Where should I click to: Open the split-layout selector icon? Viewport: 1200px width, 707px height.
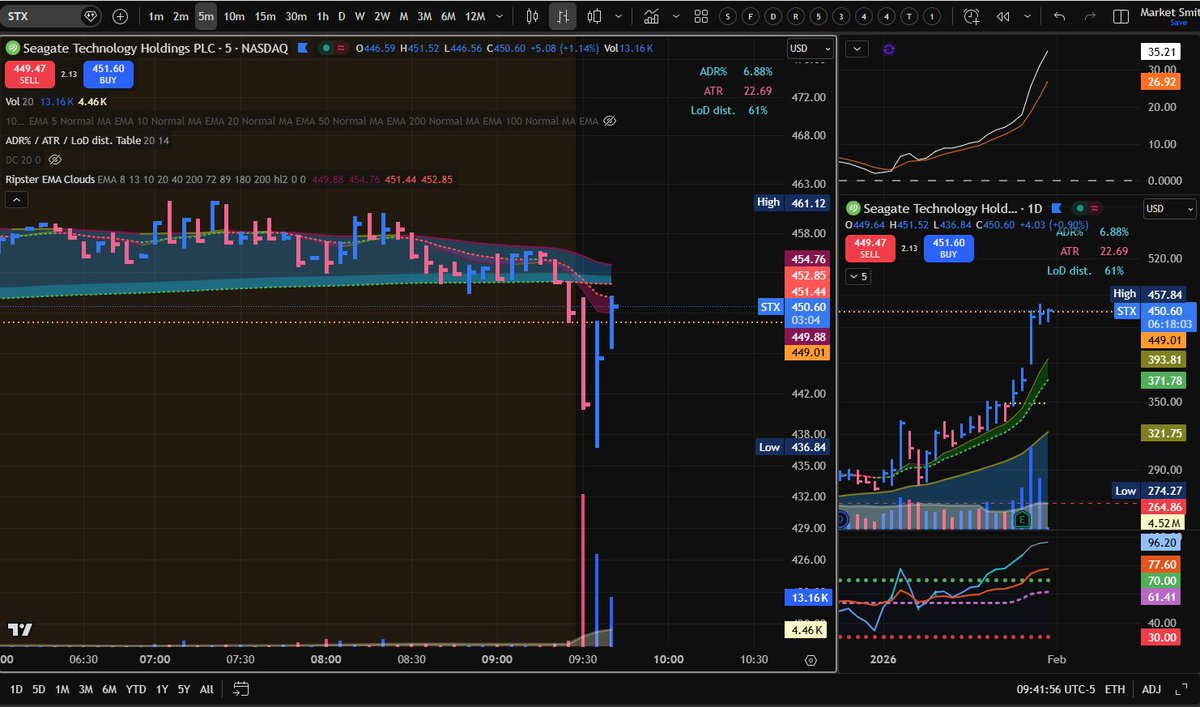(x=1123, y=16)
